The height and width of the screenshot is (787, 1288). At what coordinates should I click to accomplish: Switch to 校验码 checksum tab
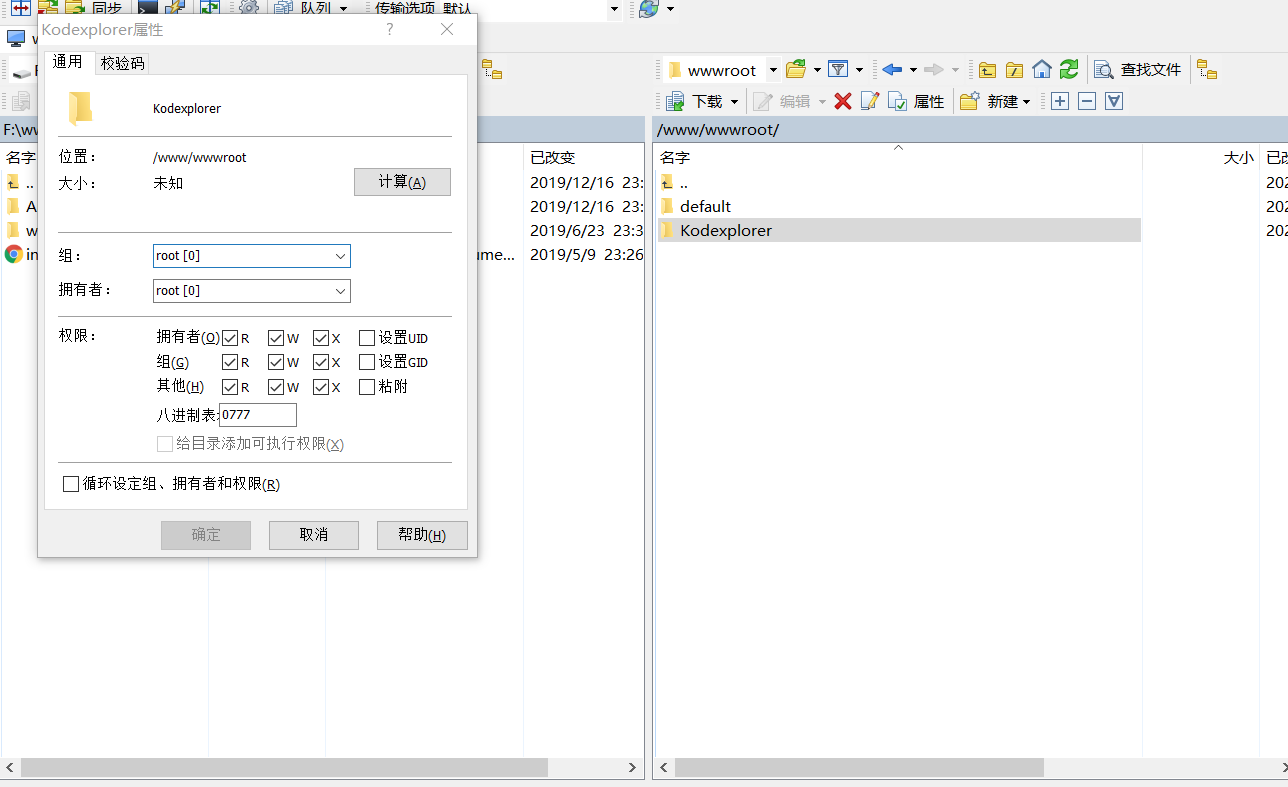[x=123, y=63]
